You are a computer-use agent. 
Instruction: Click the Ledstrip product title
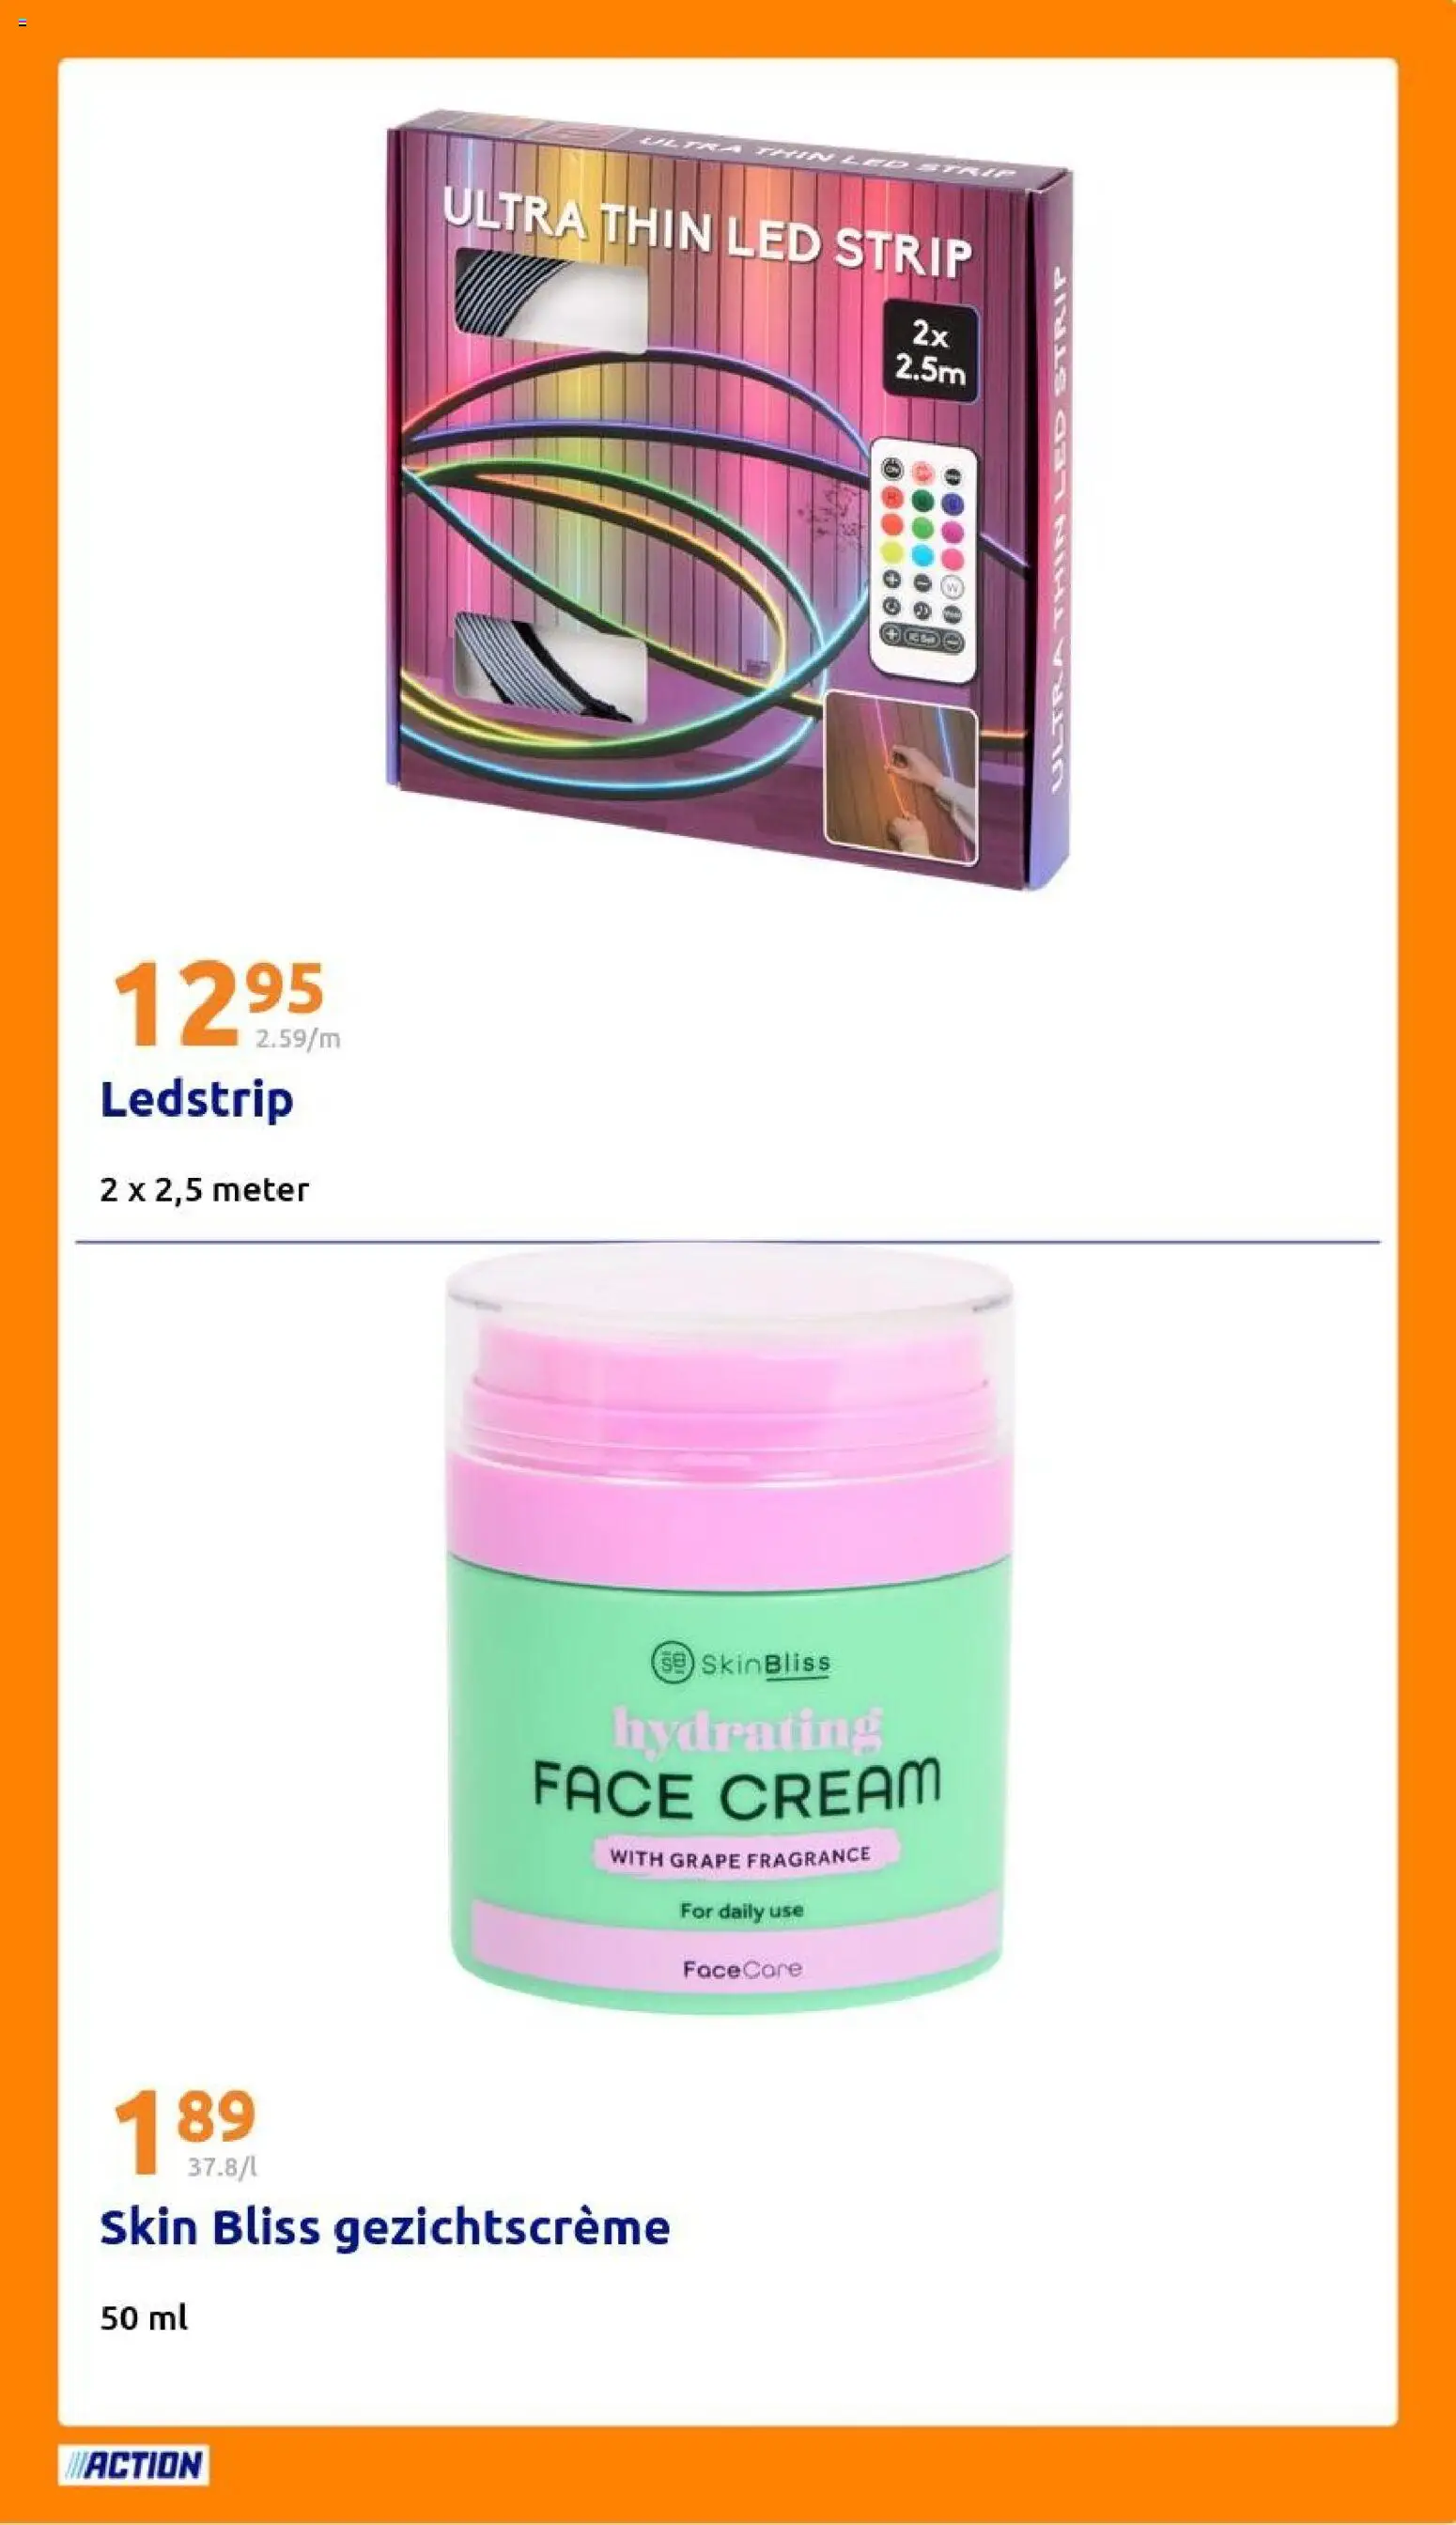click(x=197, y=1100)
